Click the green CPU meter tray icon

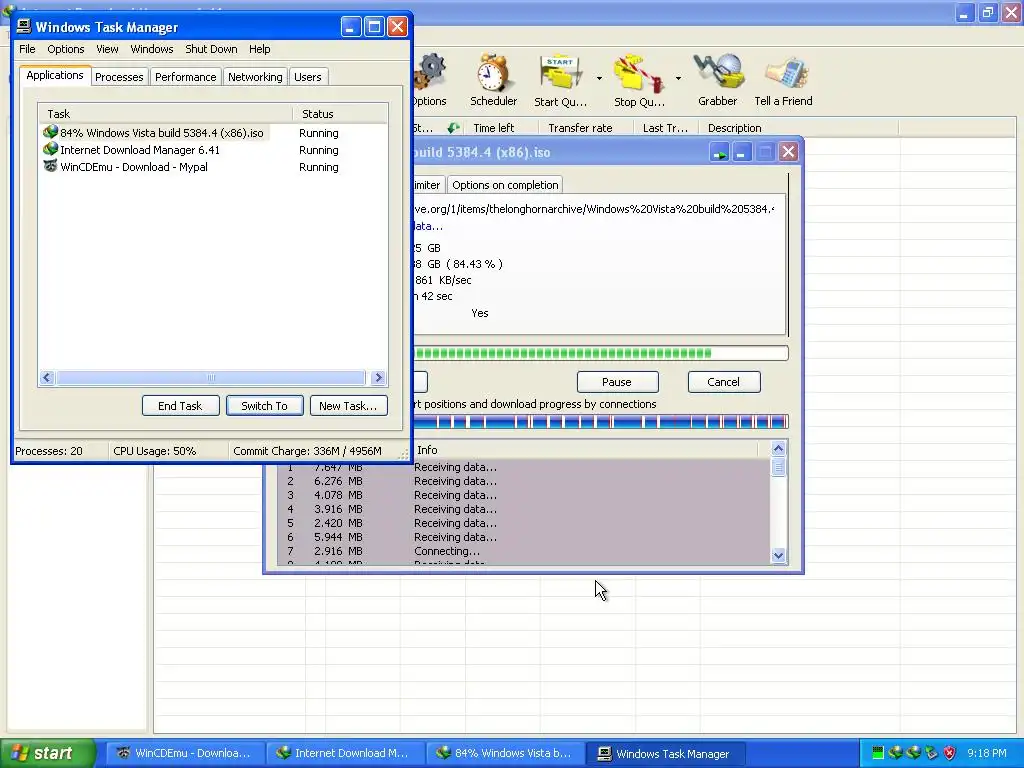point(878,753)
